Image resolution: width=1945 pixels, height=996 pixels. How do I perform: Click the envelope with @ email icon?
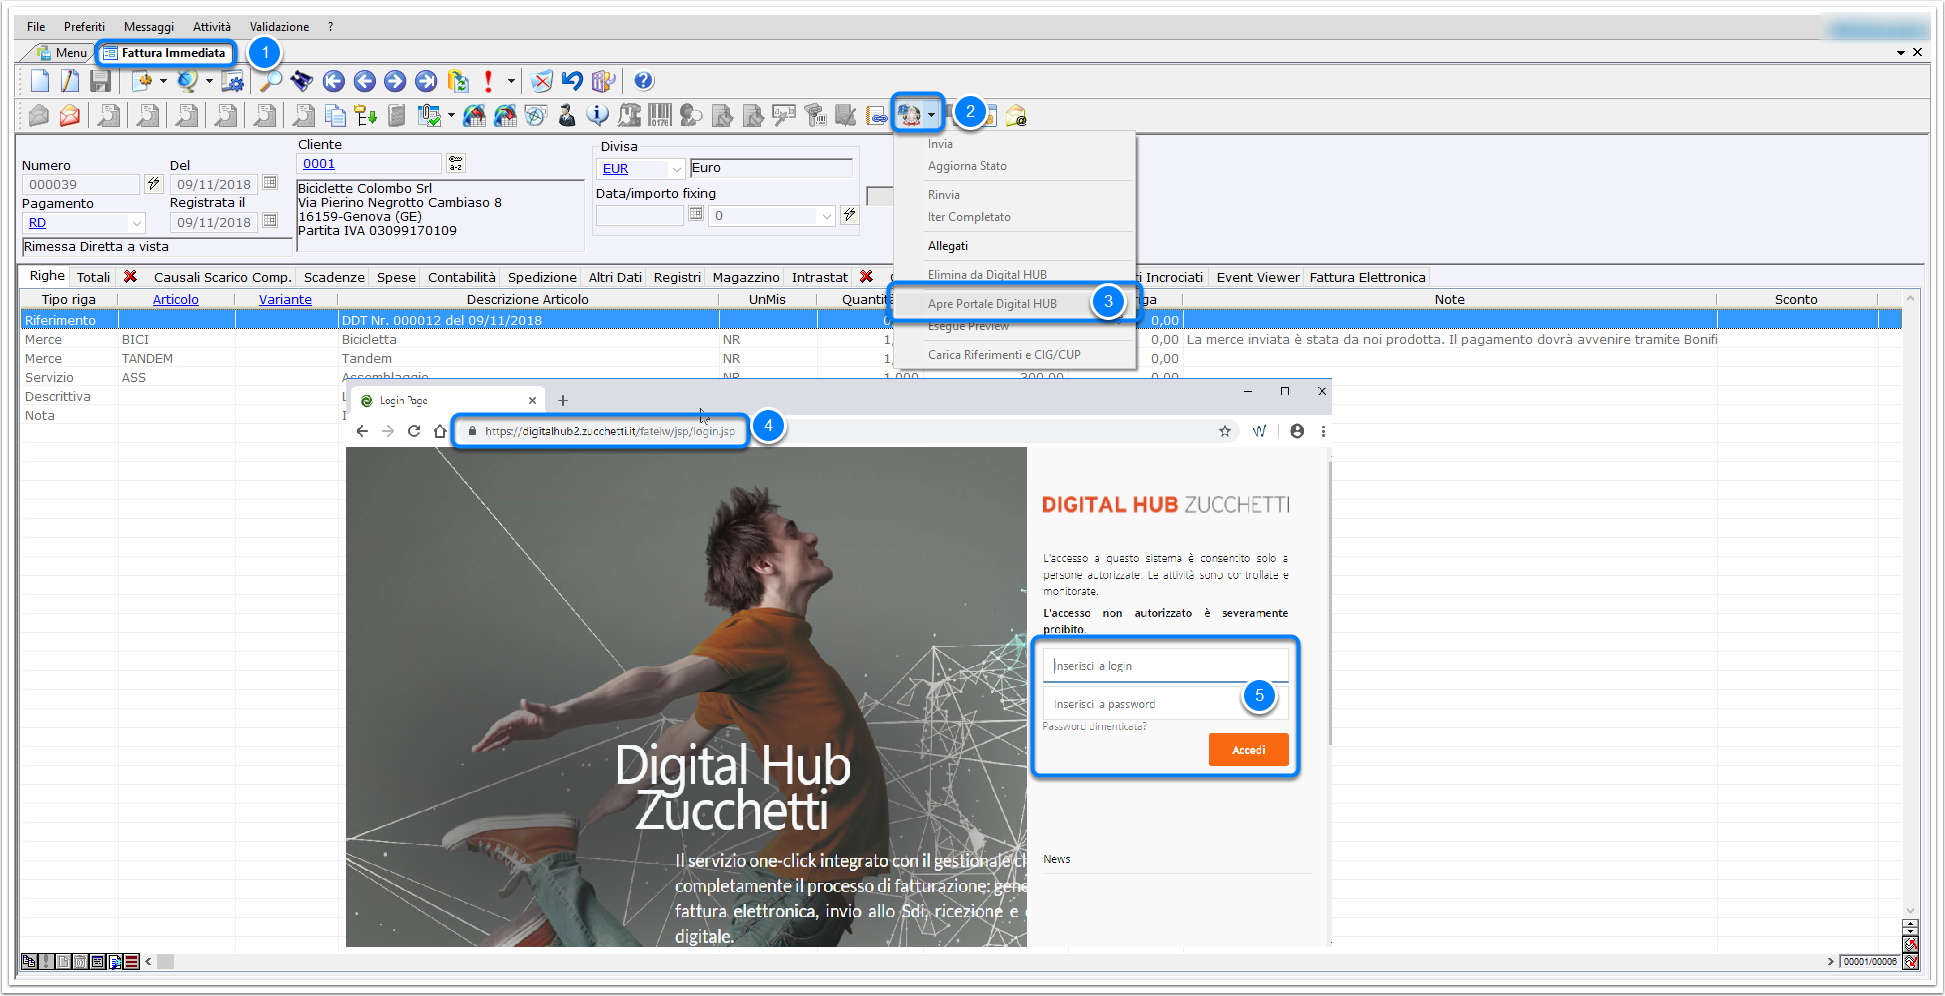1016,116
